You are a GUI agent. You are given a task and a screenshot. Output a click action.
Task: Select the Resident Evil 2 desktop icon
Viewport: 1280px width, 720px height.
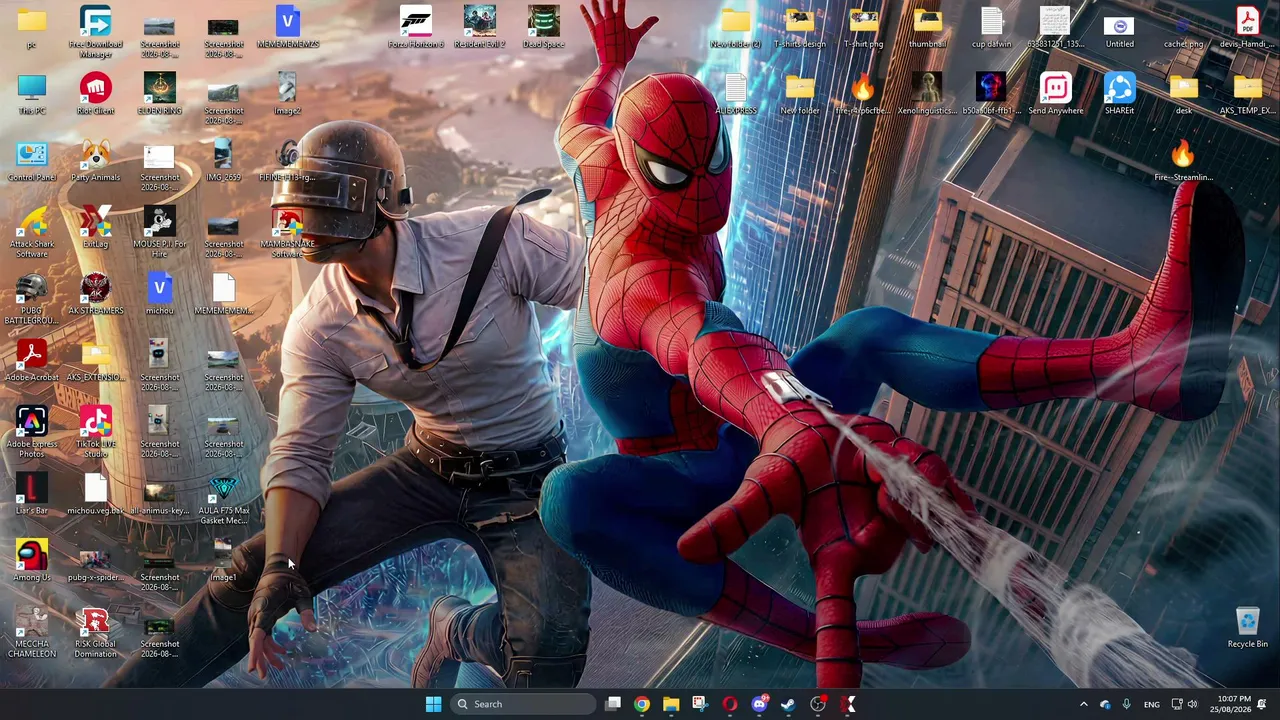[x=480, y=28]
